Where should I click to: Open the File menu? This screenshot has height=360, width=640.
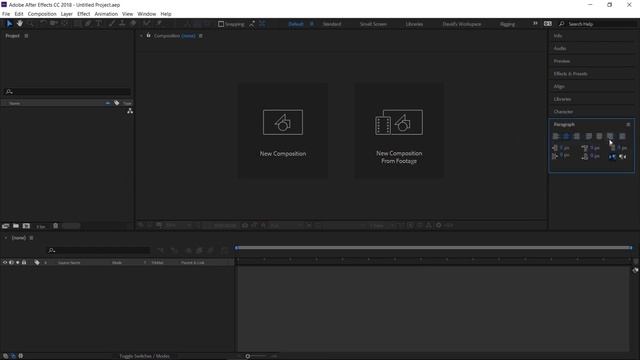coord(6,14)
